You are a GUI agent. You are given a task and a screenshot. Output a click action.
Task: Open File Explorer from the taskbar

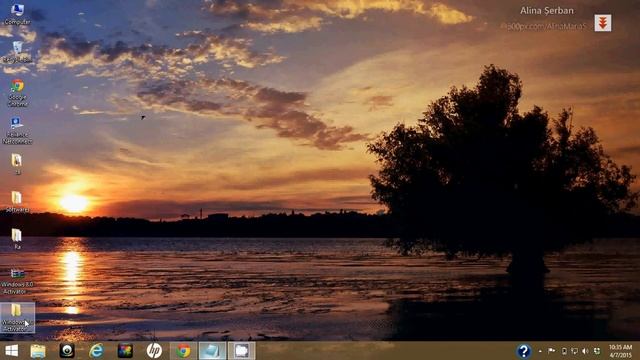point(38,351)
